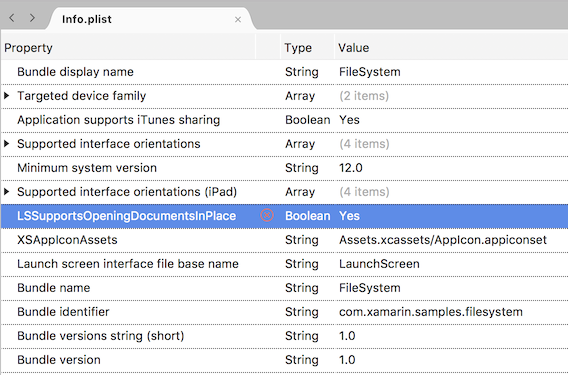Open String type of Minimum system version

302,168
